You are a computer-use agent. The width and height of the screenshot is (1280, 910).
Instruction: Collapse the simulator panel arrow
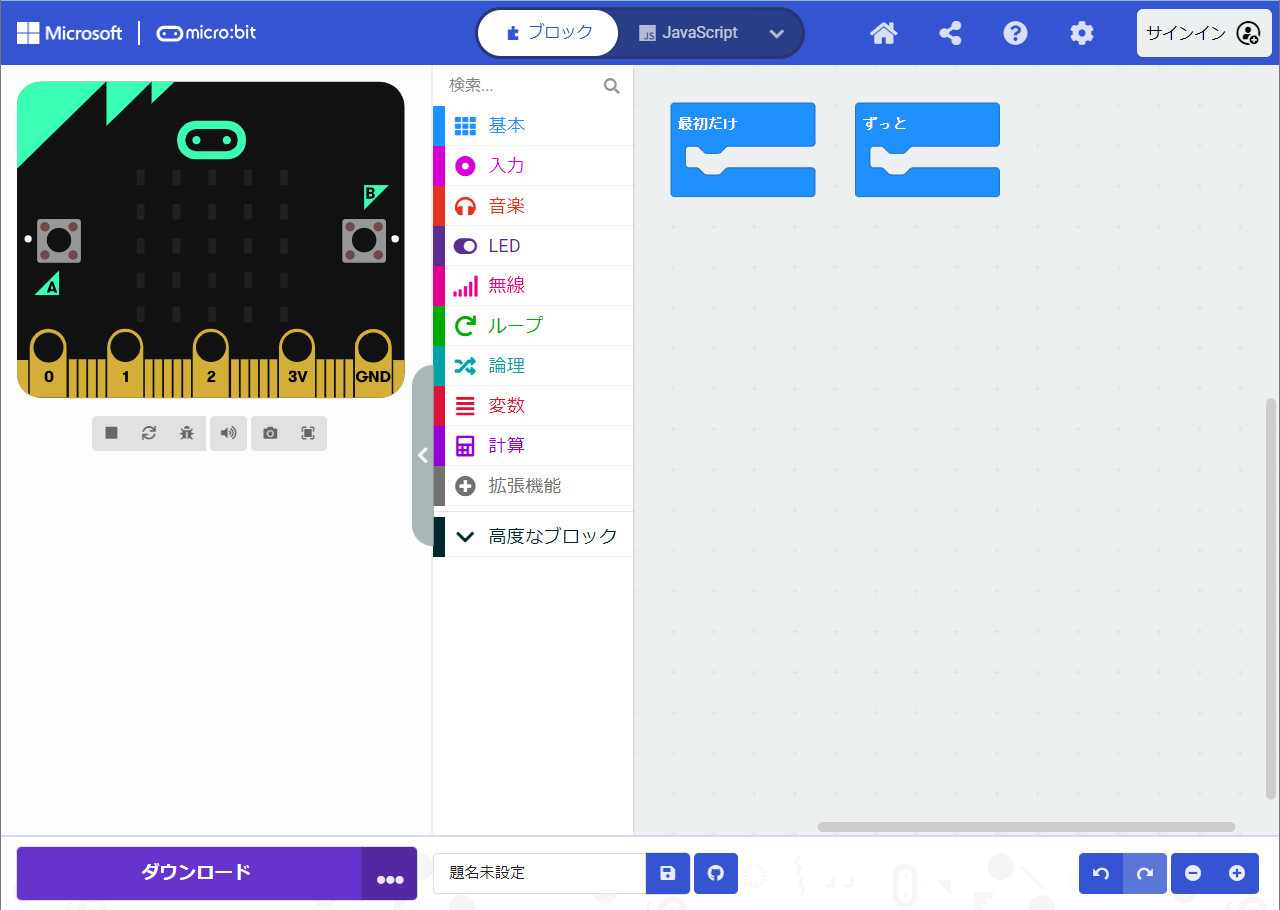422,456
